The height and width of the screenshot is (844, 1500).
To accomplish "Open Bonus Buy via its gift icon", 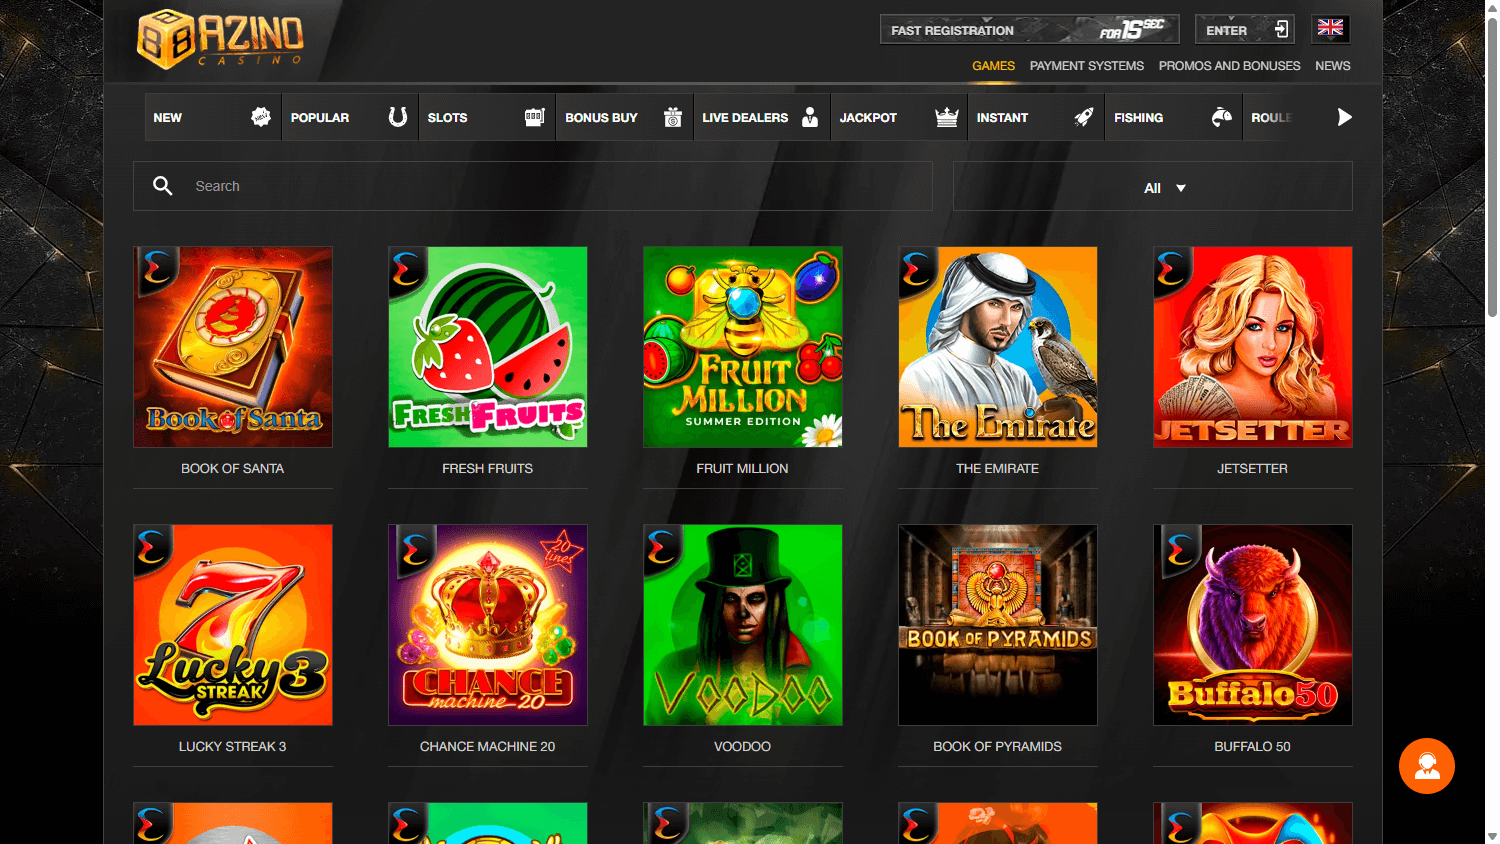I will tap(672, 116).
